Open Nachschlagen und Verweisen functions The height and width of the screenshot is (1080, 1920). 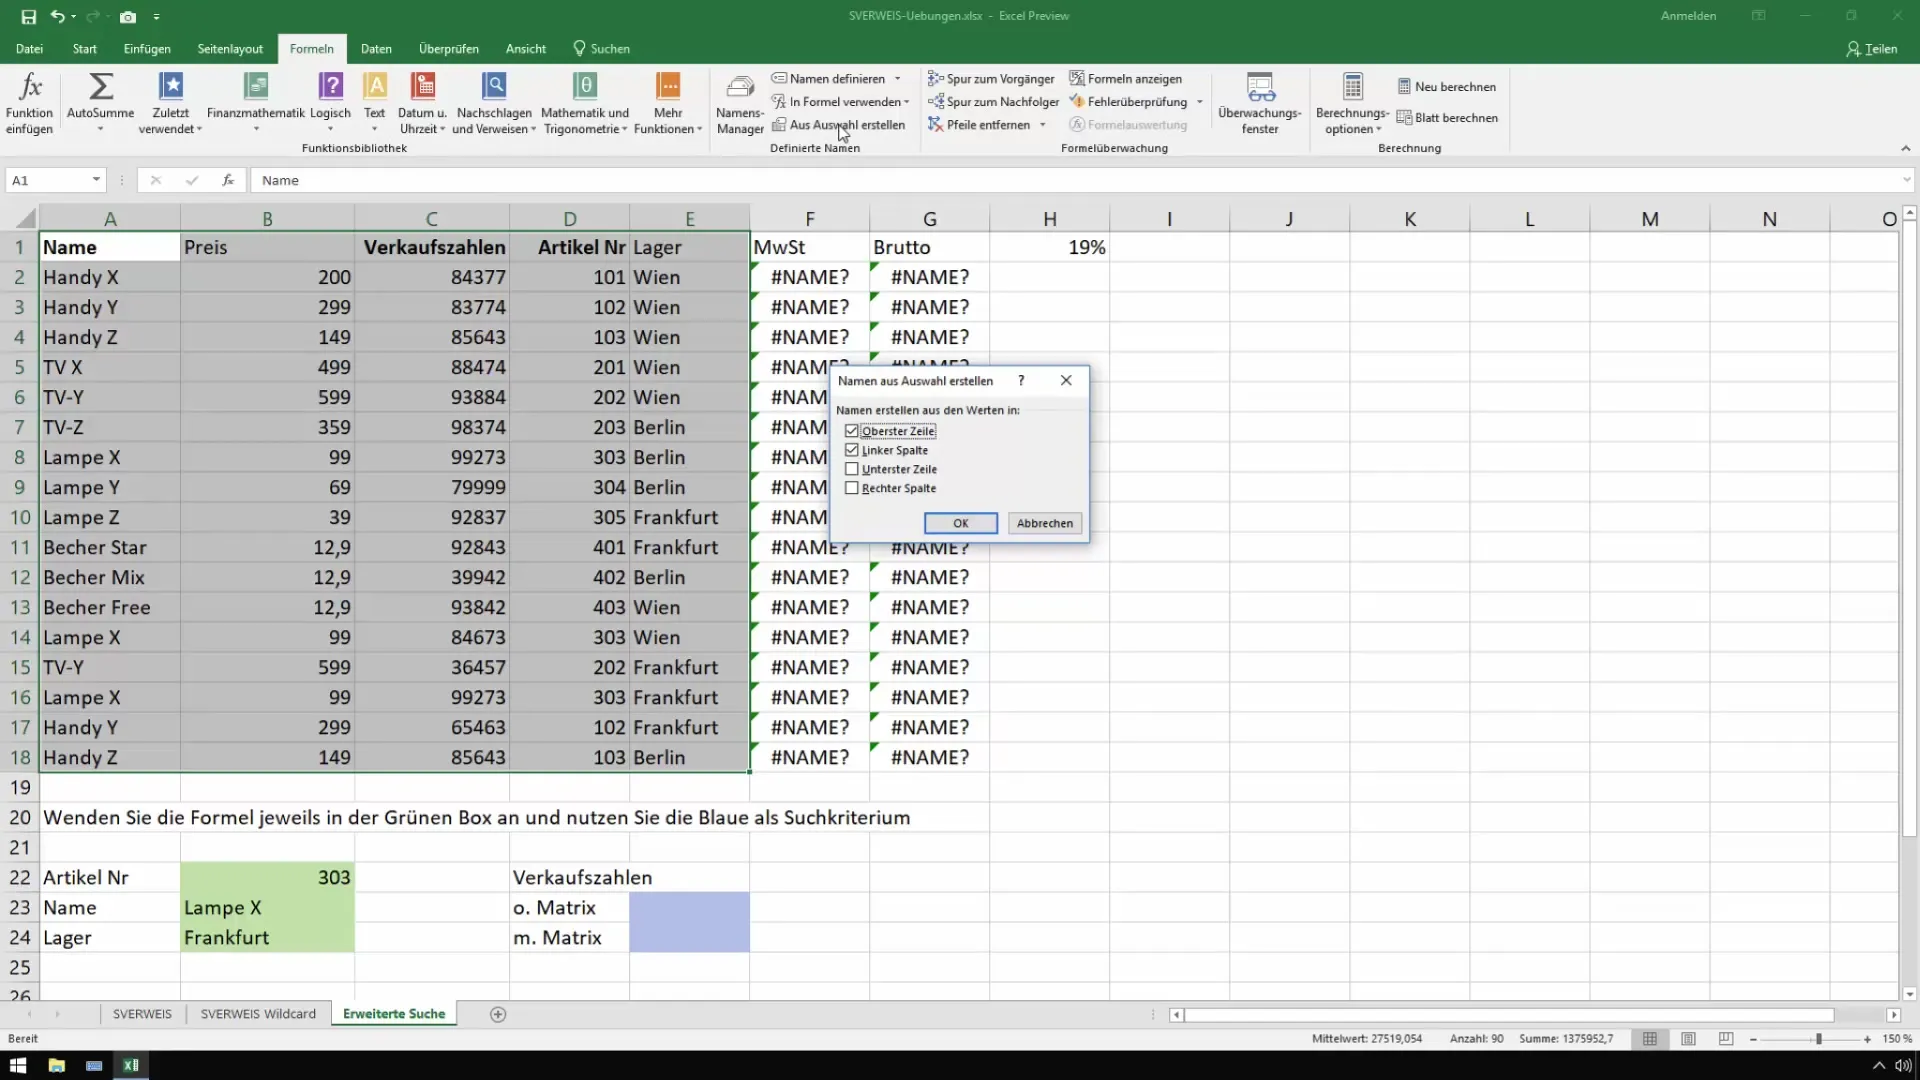[x=494, y=87]
